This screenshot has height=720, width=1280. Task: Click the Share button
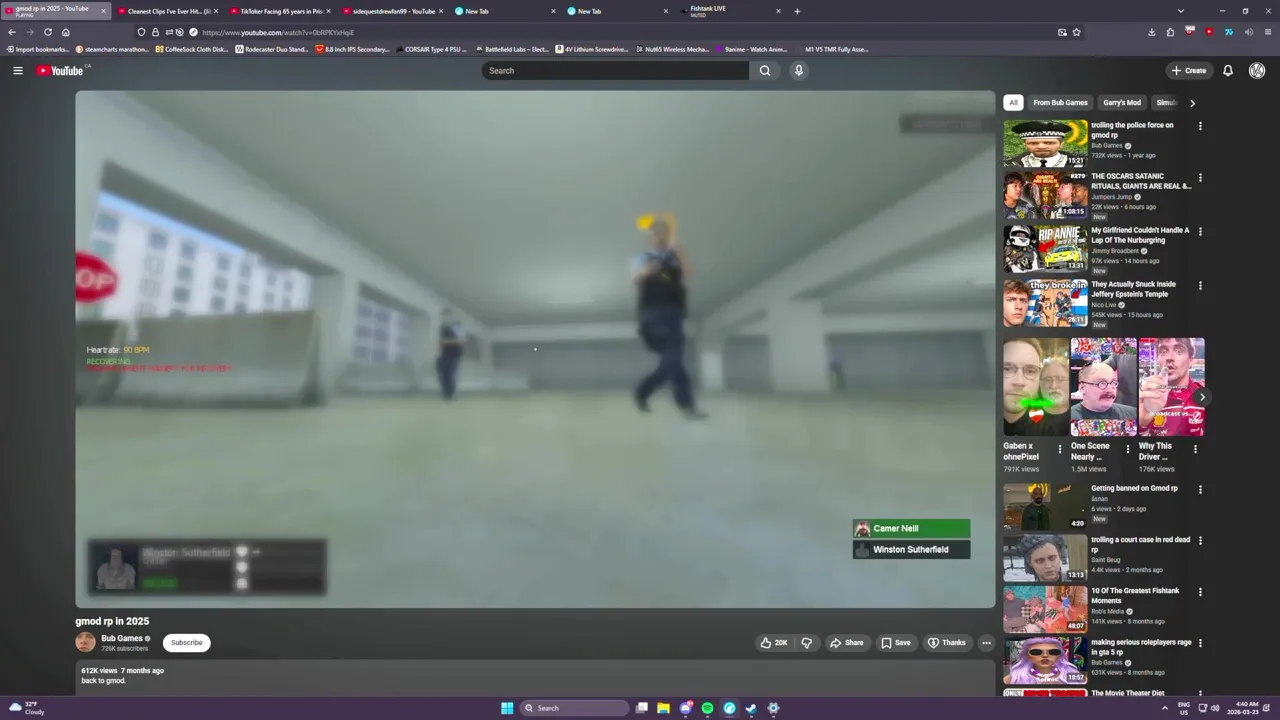coord(846,643)
